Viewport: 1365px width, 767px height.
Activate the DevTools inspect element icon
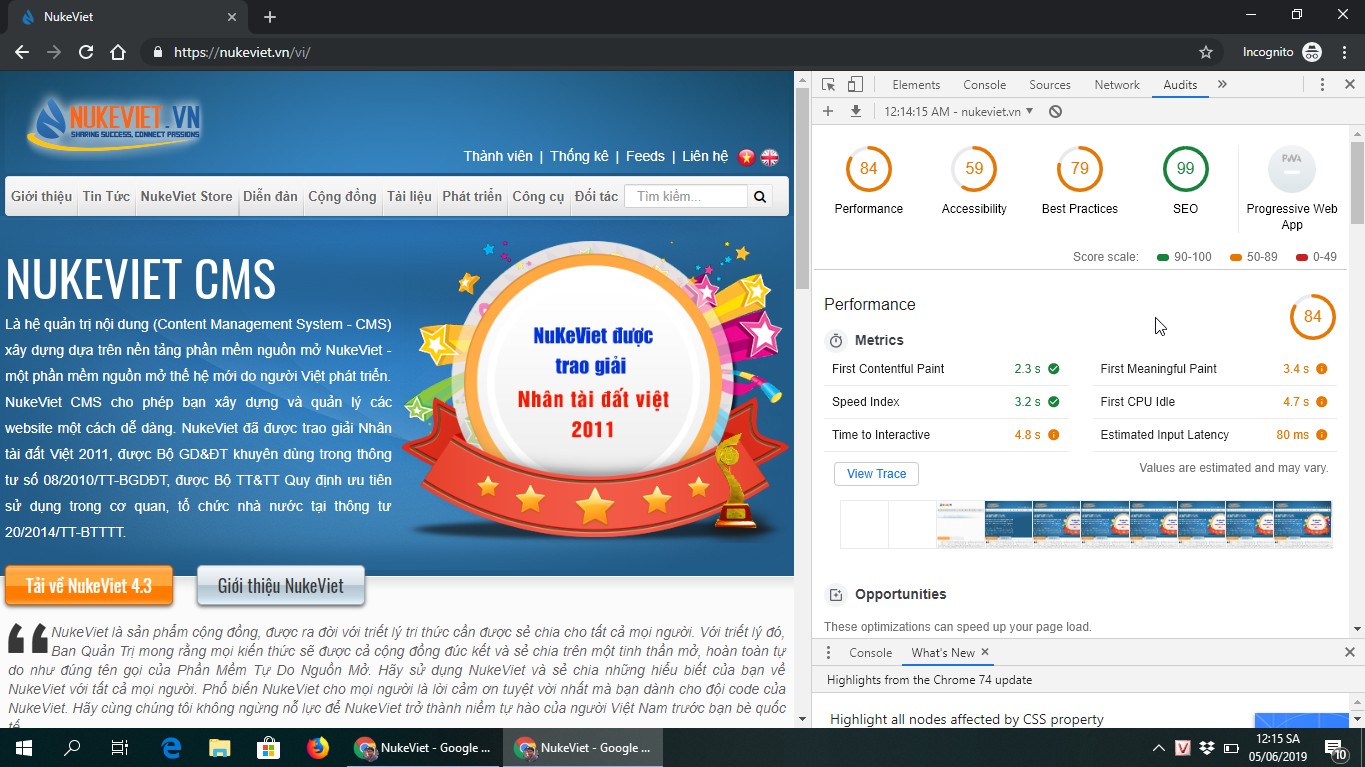pos(828,85)
